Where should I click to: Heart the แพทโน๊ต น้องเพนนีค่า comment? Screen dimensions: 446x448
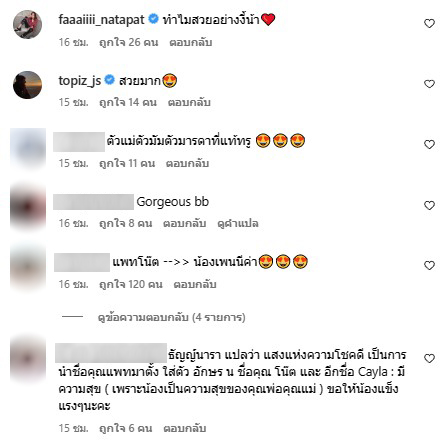(429, 265)
